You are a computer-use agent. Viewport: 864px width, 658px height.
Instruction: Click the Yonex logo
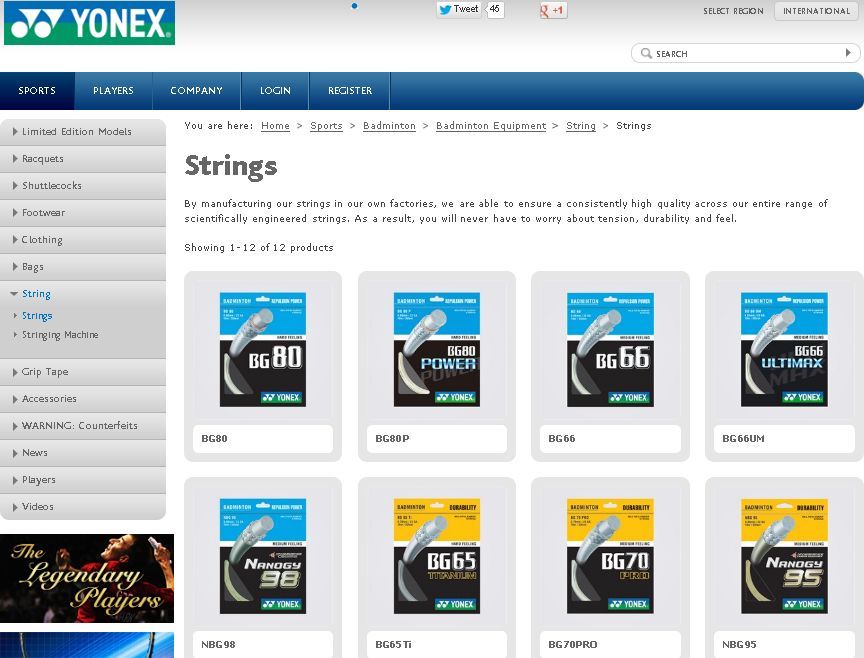coord(89,23)
